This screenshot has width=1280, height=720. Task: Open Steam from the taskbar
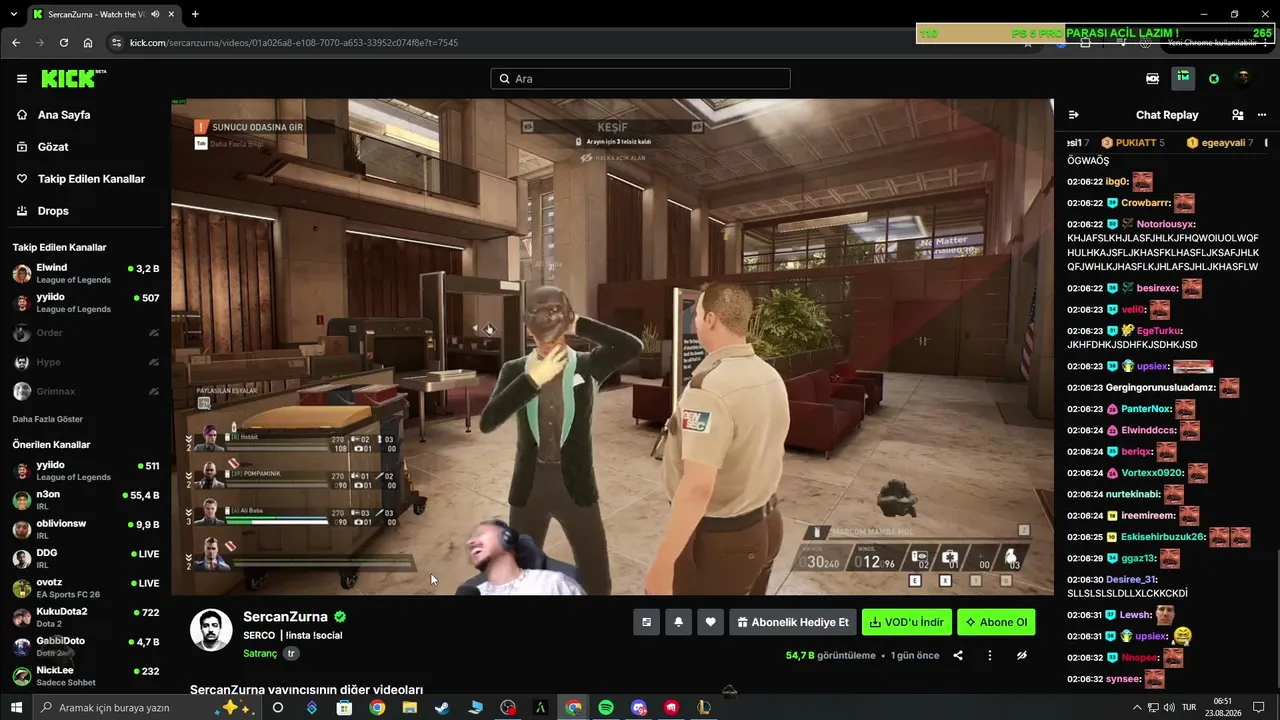[442, 708]
